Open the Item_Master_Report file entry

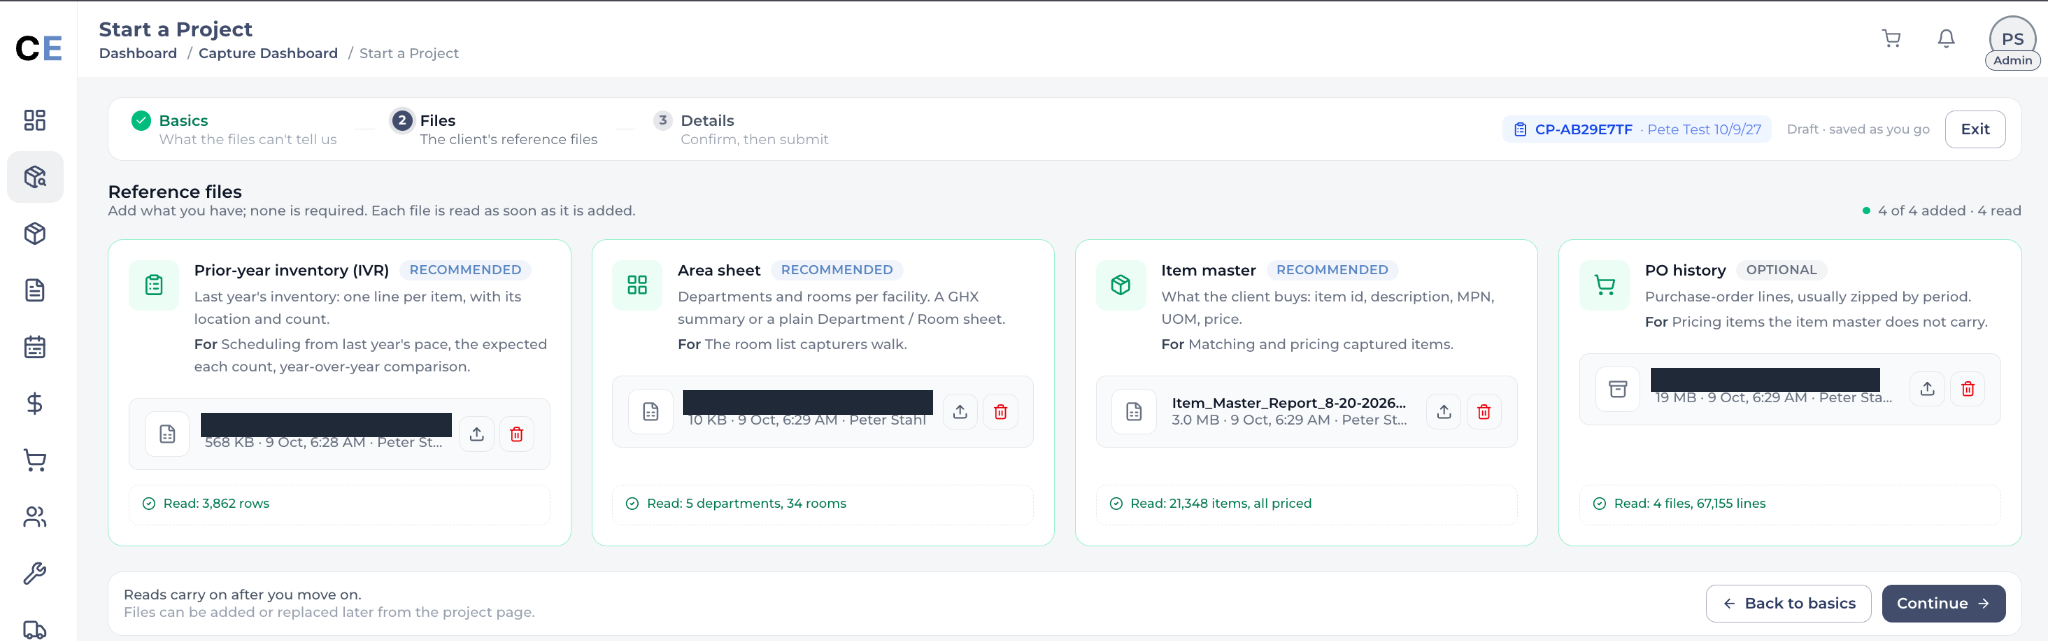pos(1306,412)
